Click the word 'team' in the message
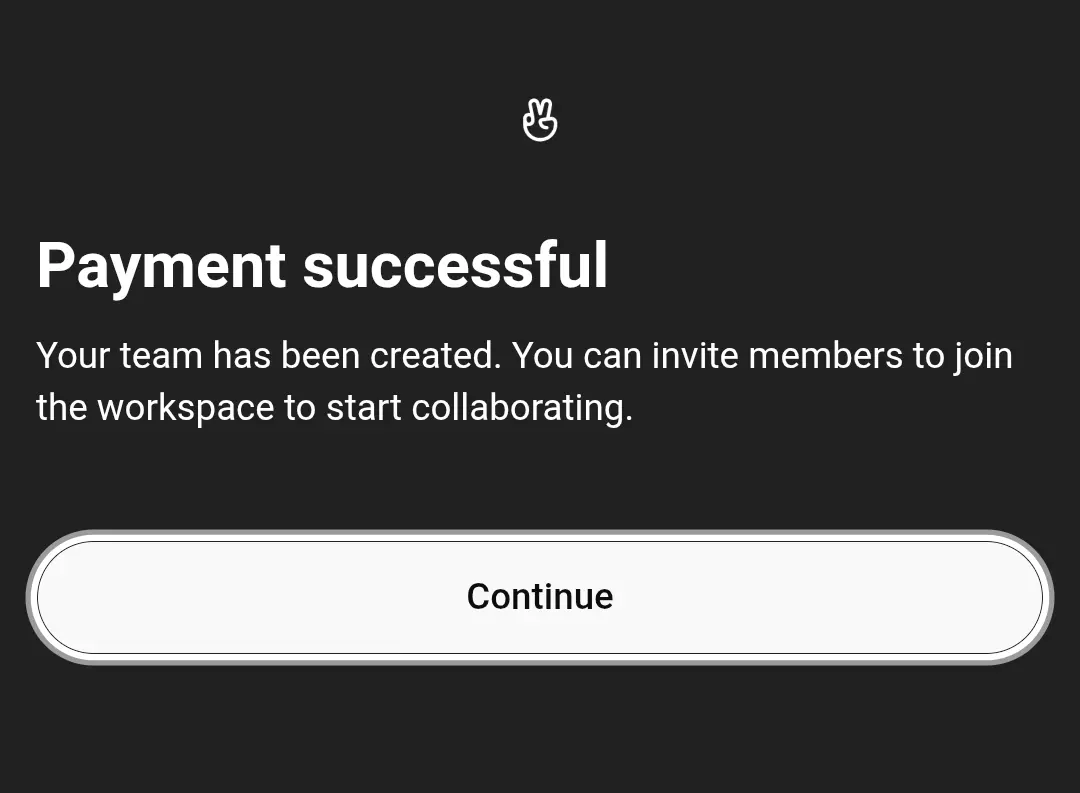Image resolution: width=1080 pixels, height=793 pixels. point(161,356)
